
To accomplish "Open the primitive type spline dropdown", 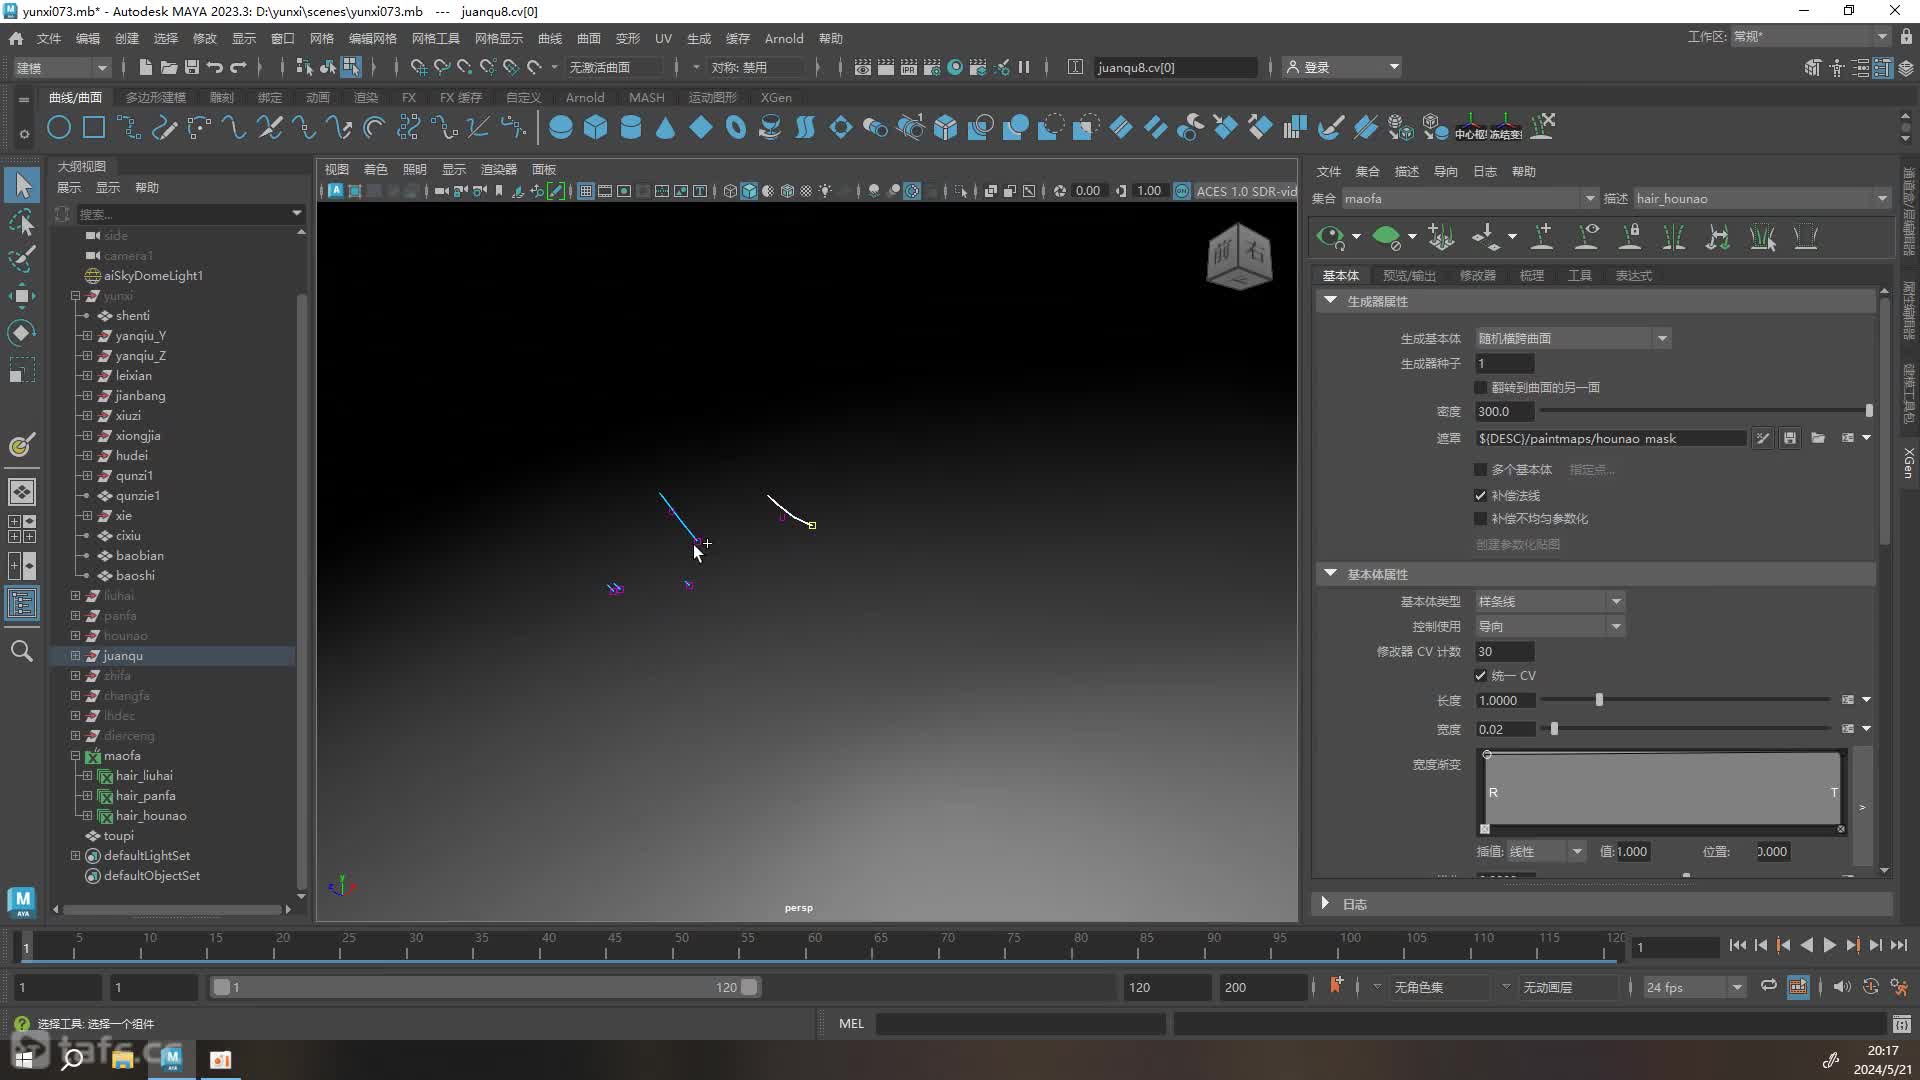I will (x=1549, y=601).
